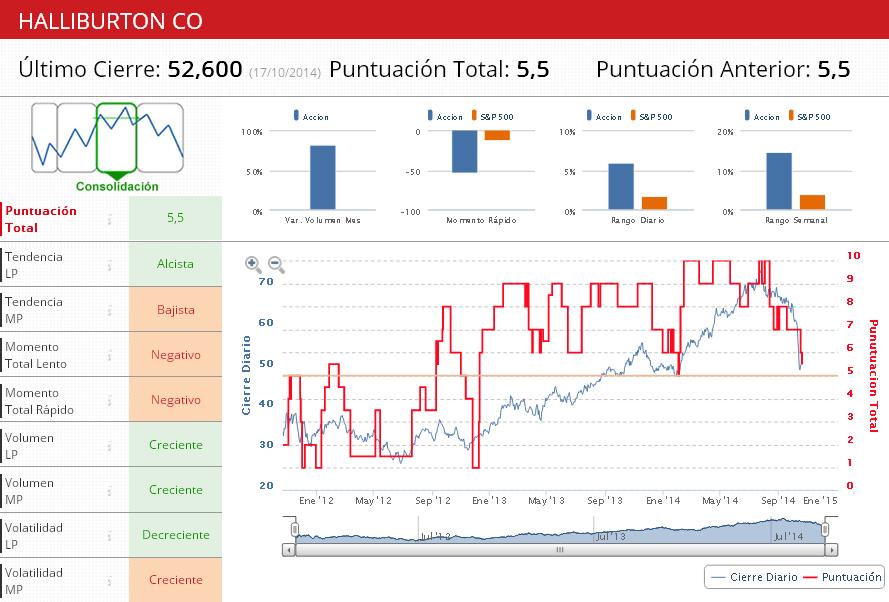The image size is (889, 602).
Task: Click the Ene '13 x-axis label
Action: point(489,501)
